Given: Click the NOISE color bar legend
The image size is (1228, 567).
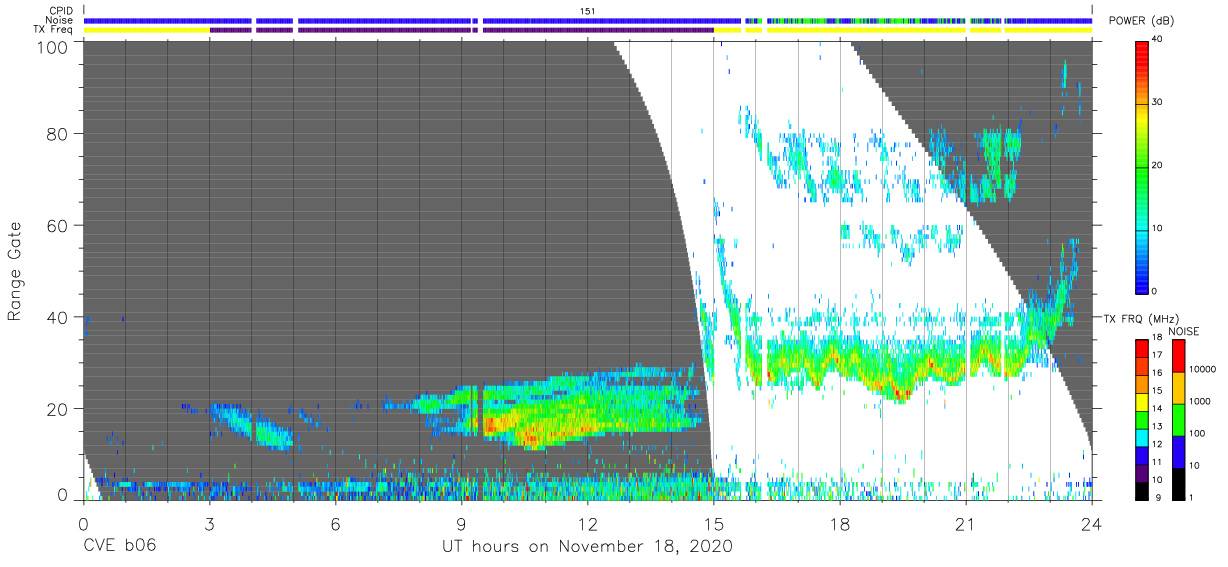Looking at the screenshot, I should (x=1178, y=419).
